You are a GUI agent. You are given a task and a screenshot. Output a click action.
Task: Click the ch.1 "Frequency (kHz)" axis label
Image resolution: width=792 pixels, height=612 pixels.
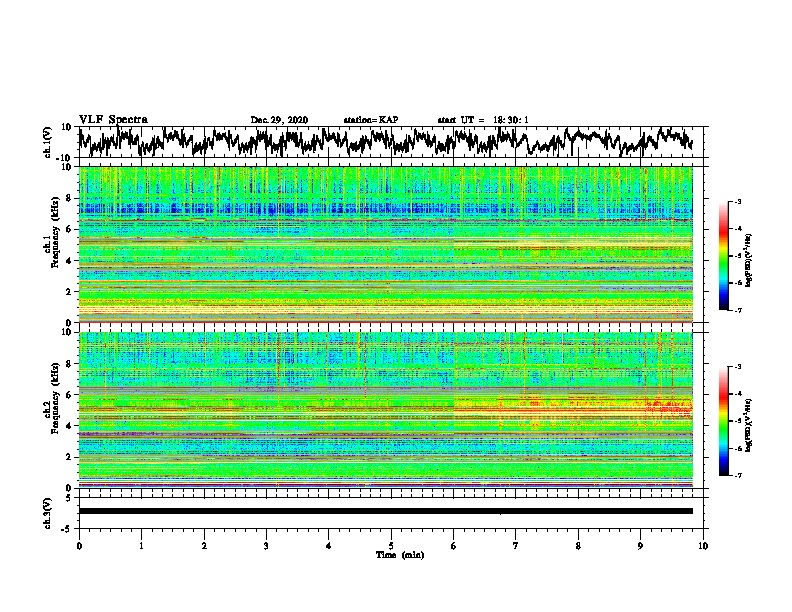pos(55,233)
